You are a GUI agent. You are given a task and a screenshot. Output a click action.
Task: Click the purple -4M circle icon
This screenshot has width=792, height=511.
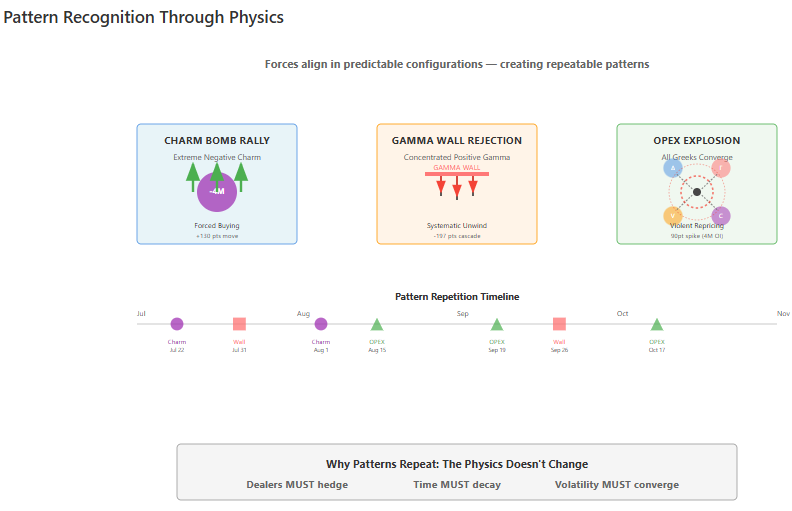[217, 191]
